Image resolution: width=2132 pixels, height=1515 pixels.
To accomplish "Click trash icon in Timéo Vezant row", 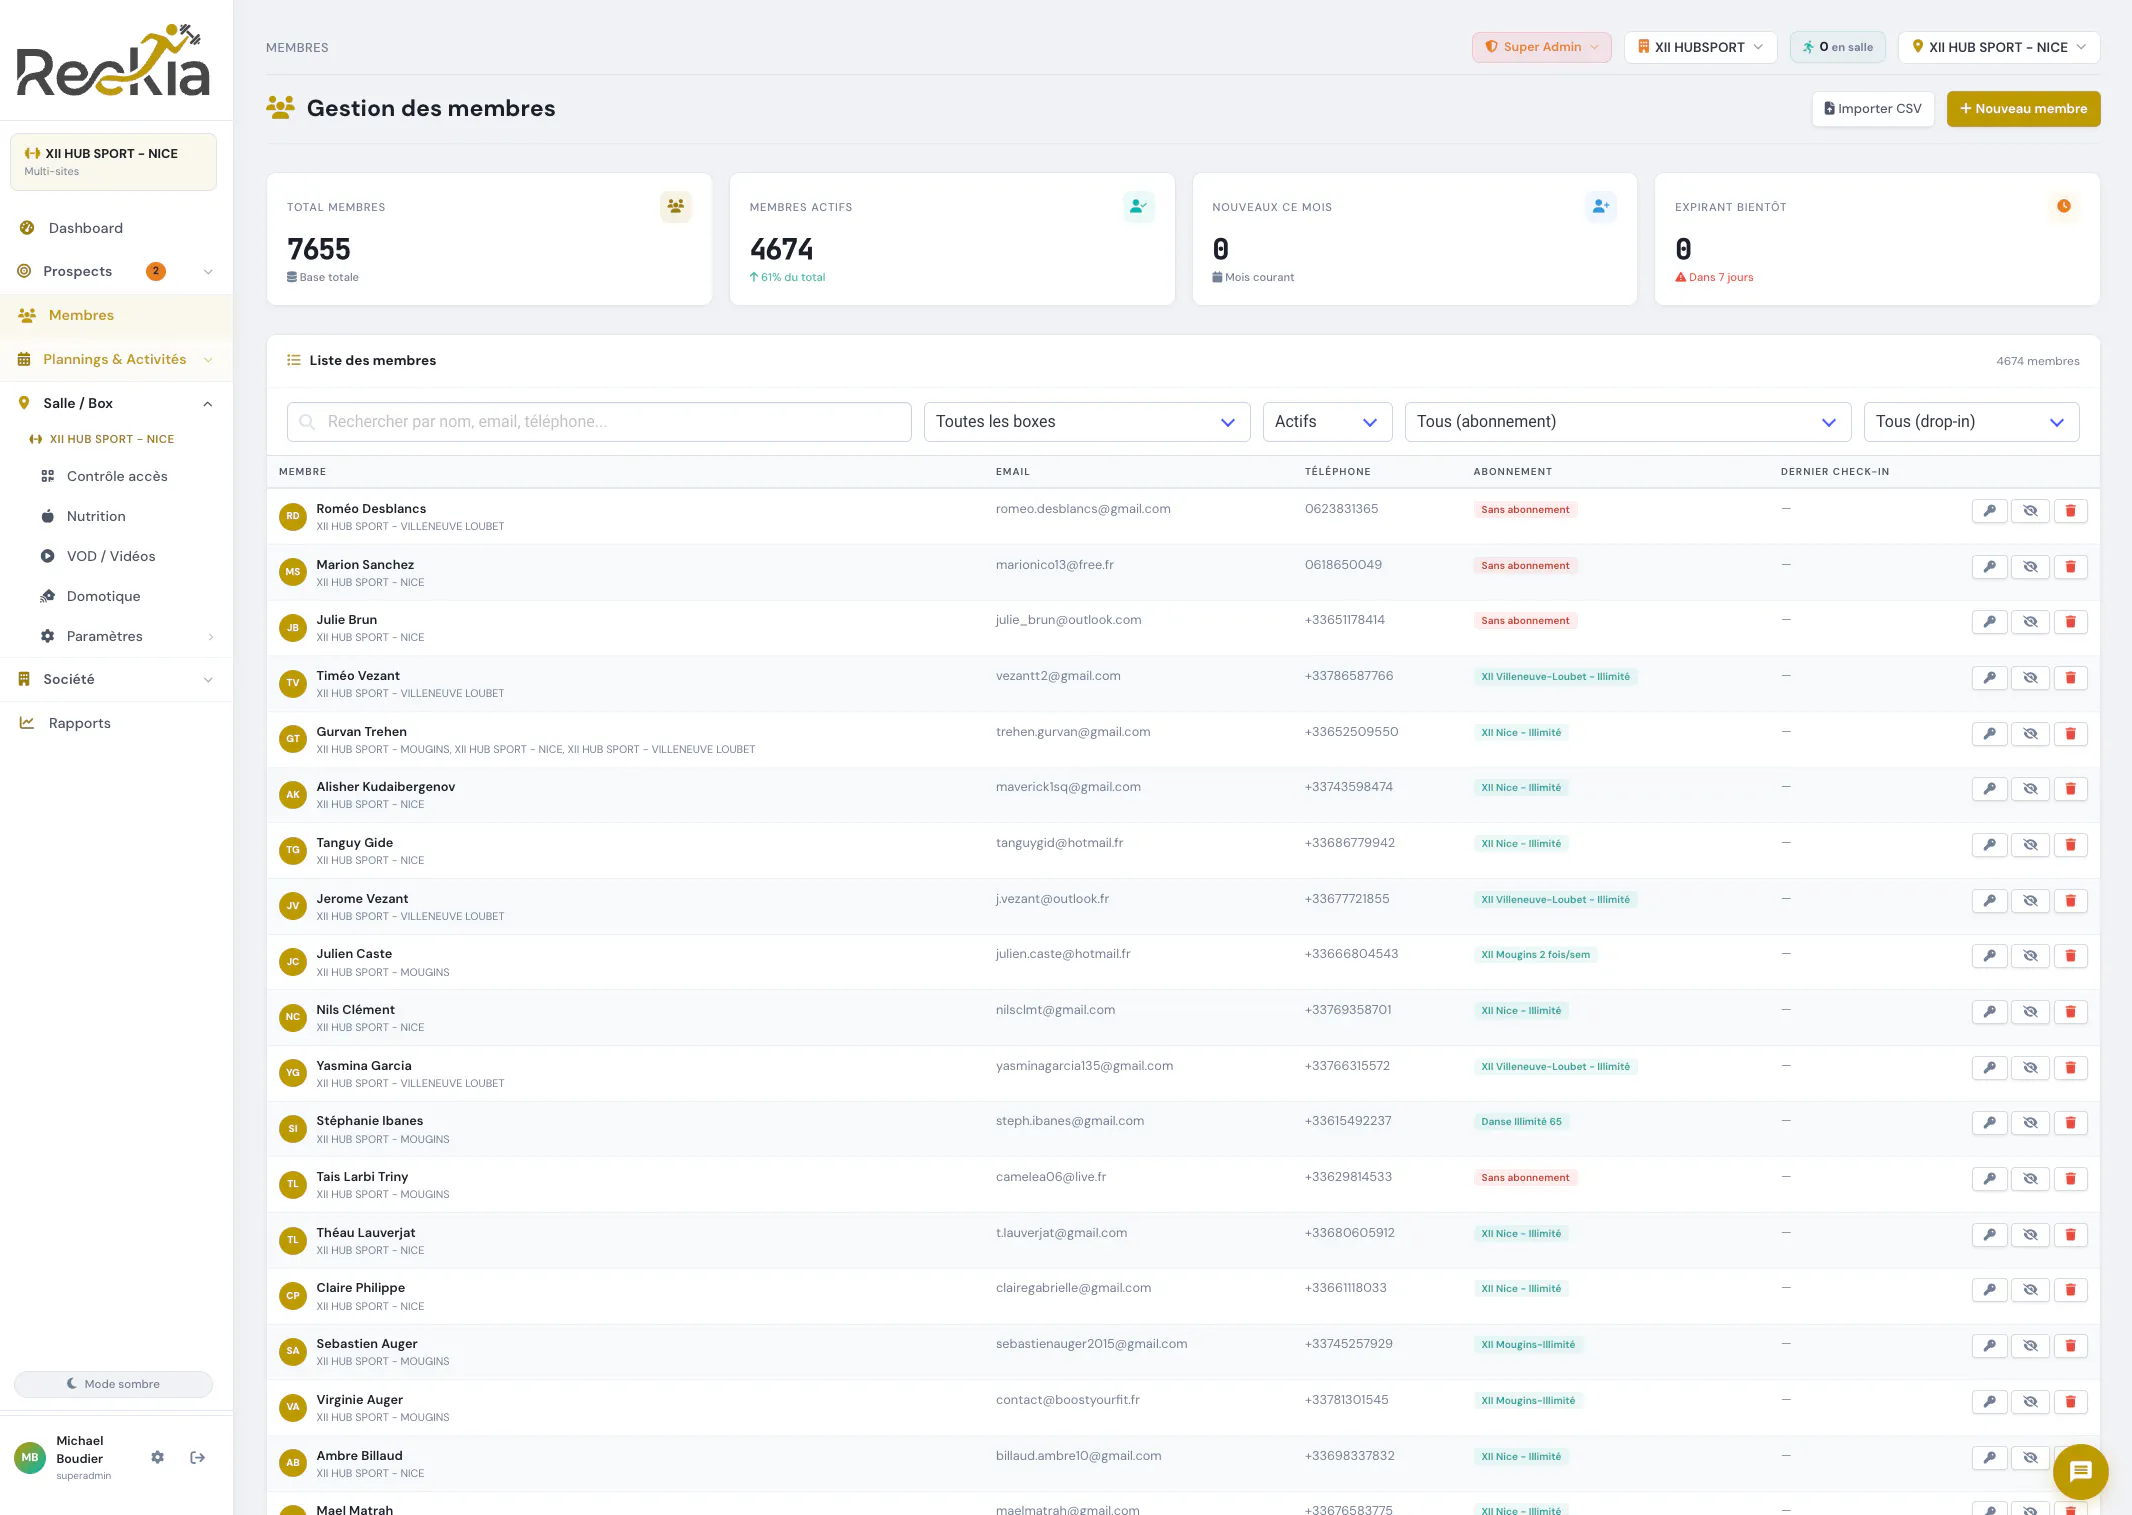I will point(2070,678).
